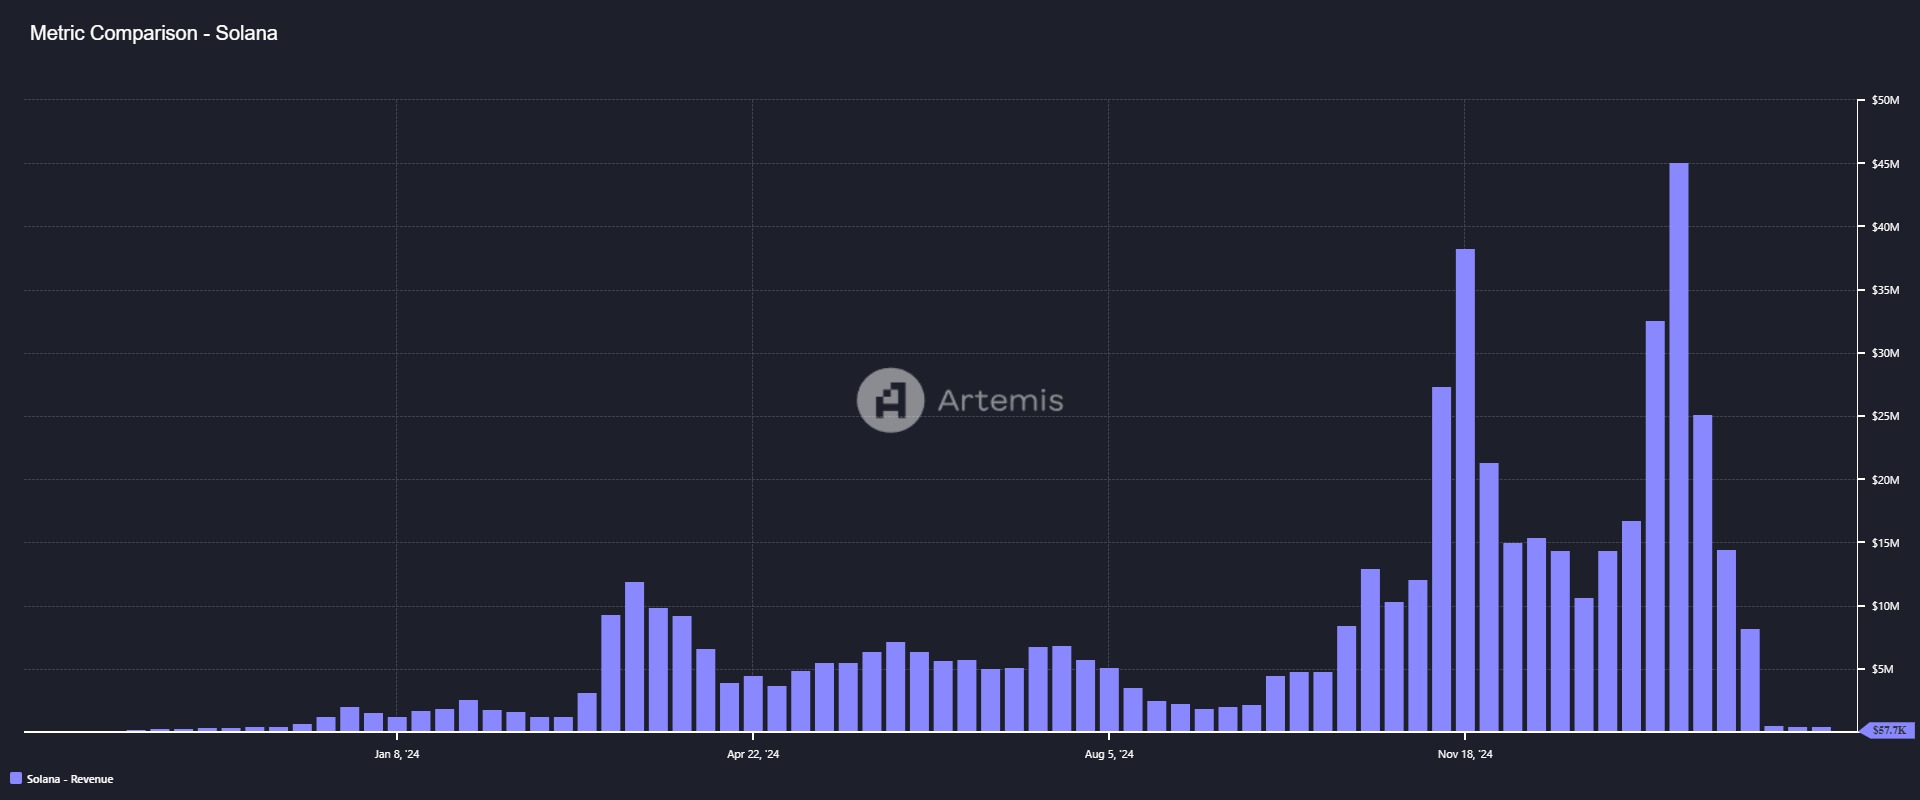
Task: Click the $40M y-axis label
Action: click(x=1885, y=227)
